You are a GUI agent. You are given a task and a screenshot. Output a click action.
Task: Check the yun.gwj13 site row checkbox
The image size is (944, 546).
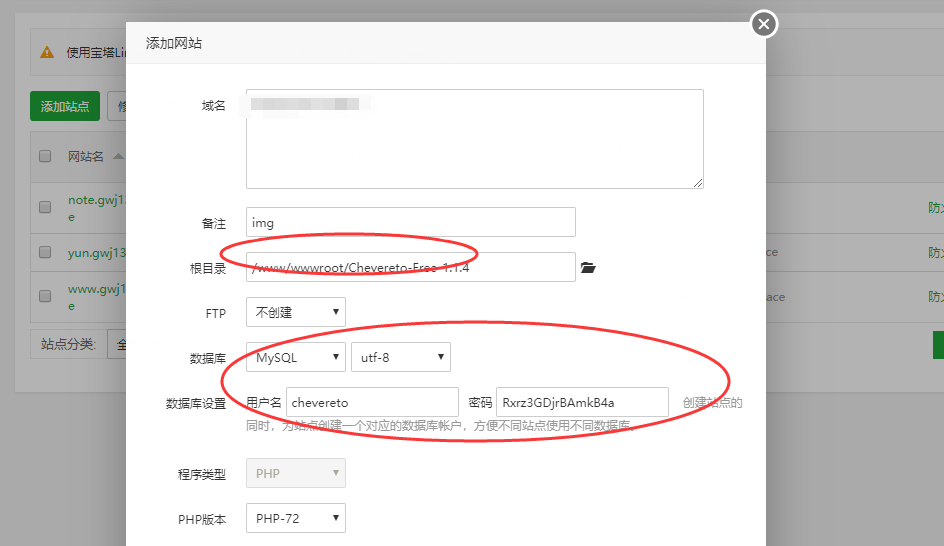tap(45, 252)
